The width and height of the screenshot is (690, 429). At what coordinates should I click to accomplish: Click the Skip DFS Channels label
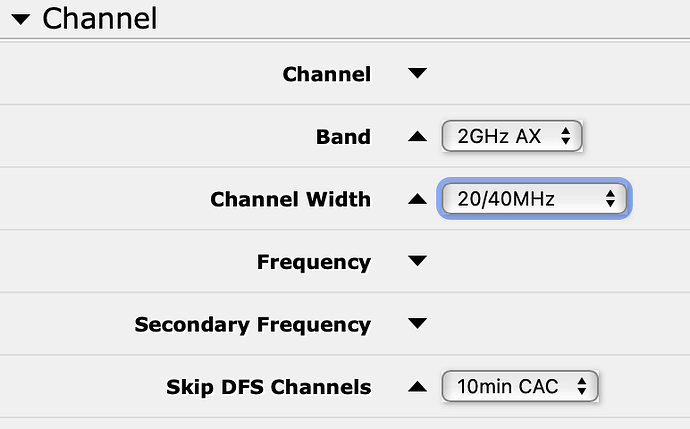pyautogui.click(x=268, y=386)
